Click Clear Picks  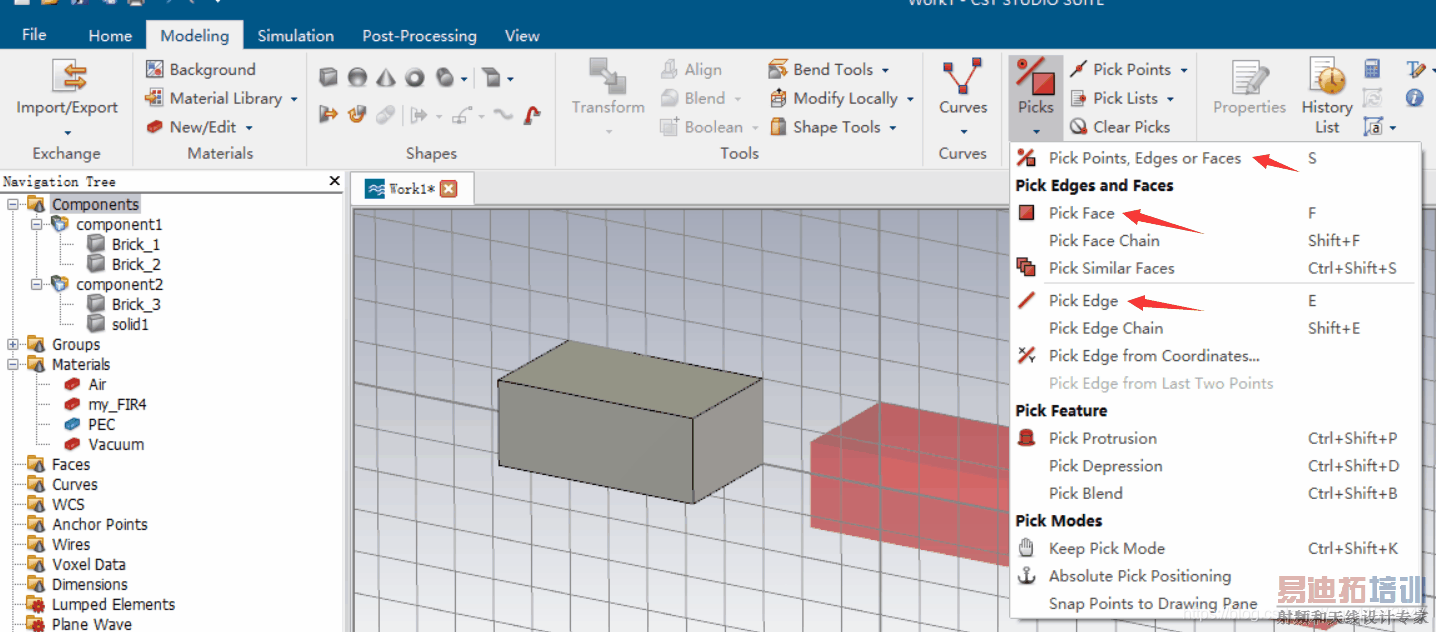(x=1119, y=127)
